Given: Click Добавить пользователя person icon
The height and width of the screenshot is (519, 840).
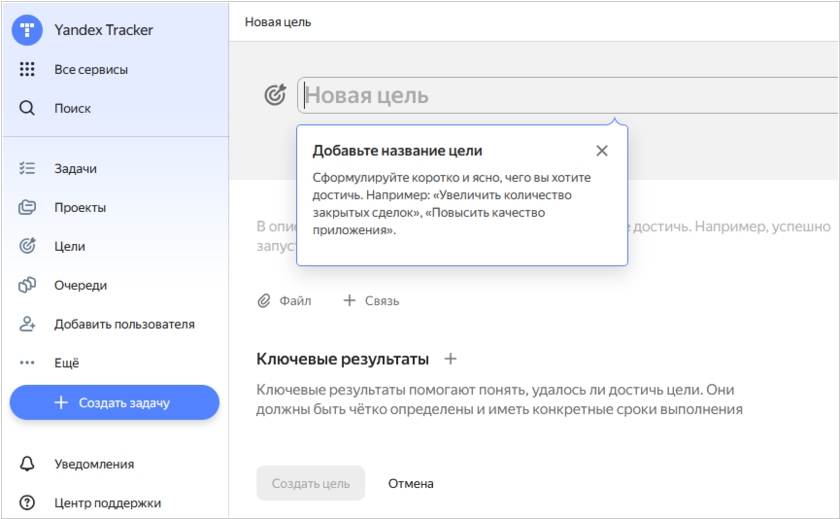Looking at the screenshot, I should (27, 324).
